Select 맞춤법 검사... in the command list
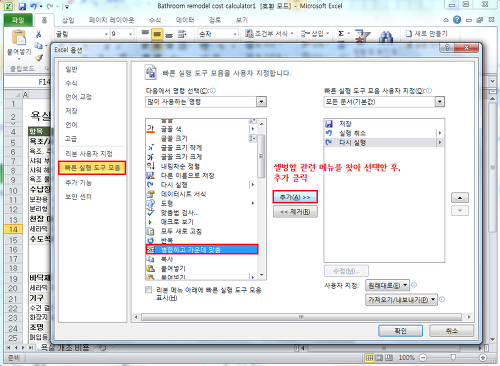Image resolution: width=500 pixels, height=366 pixels. 202,212
